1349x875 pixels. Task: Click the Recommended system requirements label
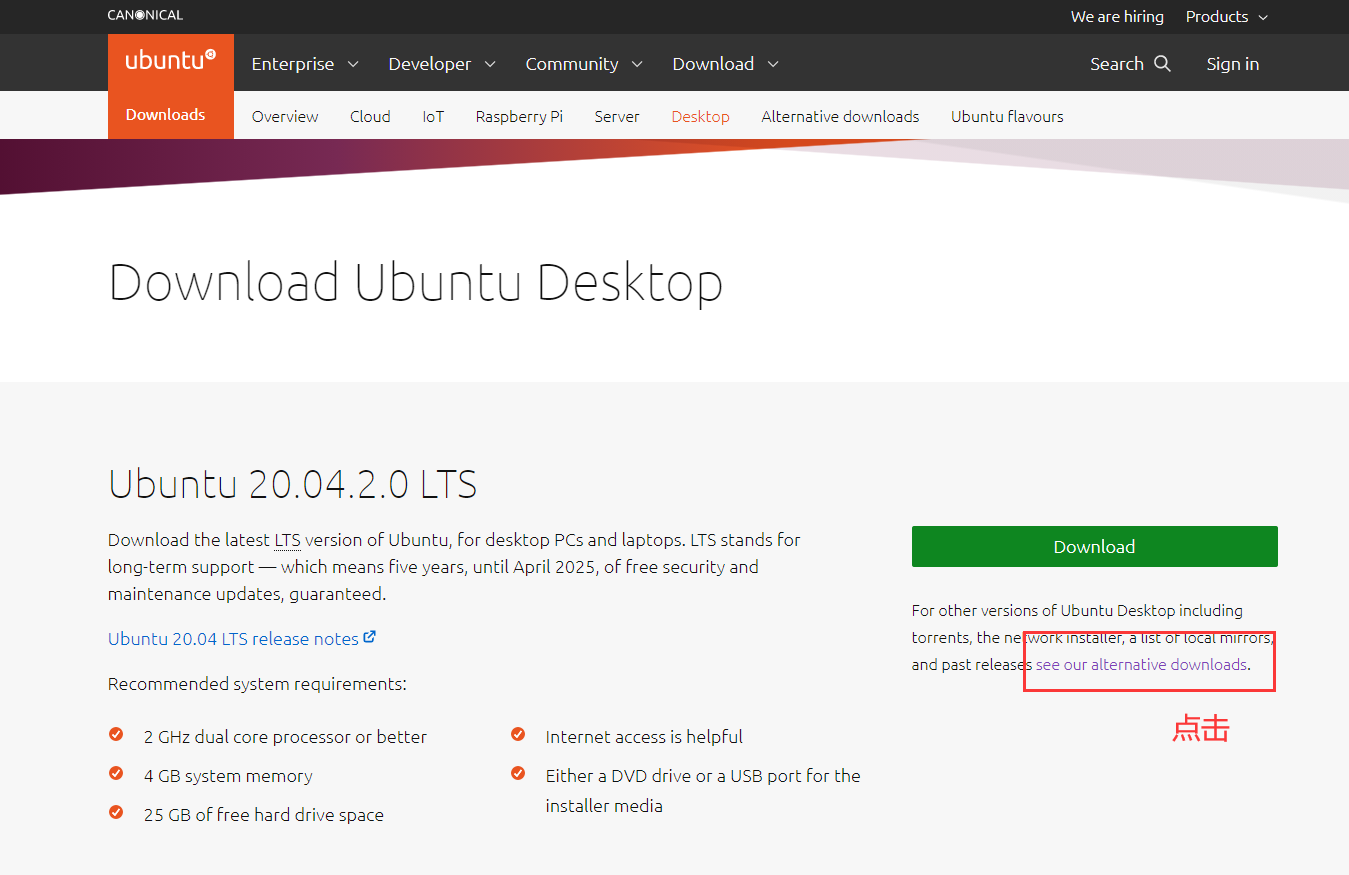point(257,684)
